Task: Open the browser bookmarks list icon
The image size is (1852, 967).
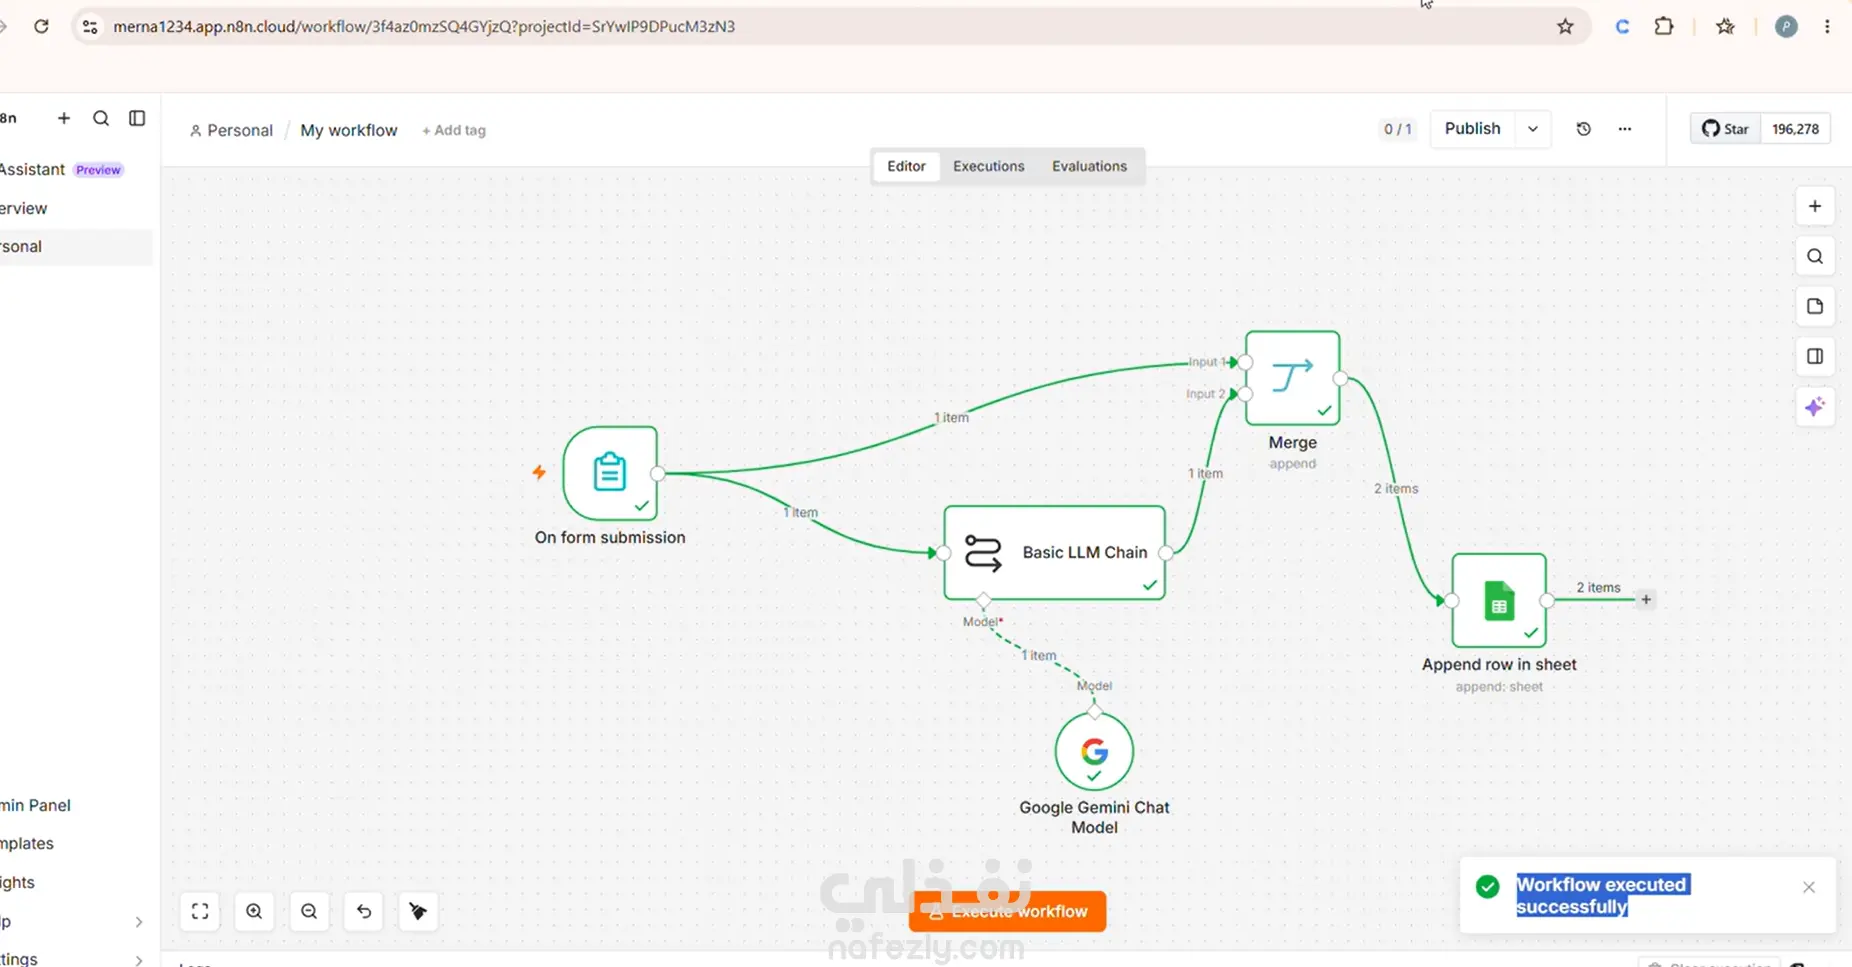Action: 1725,27
